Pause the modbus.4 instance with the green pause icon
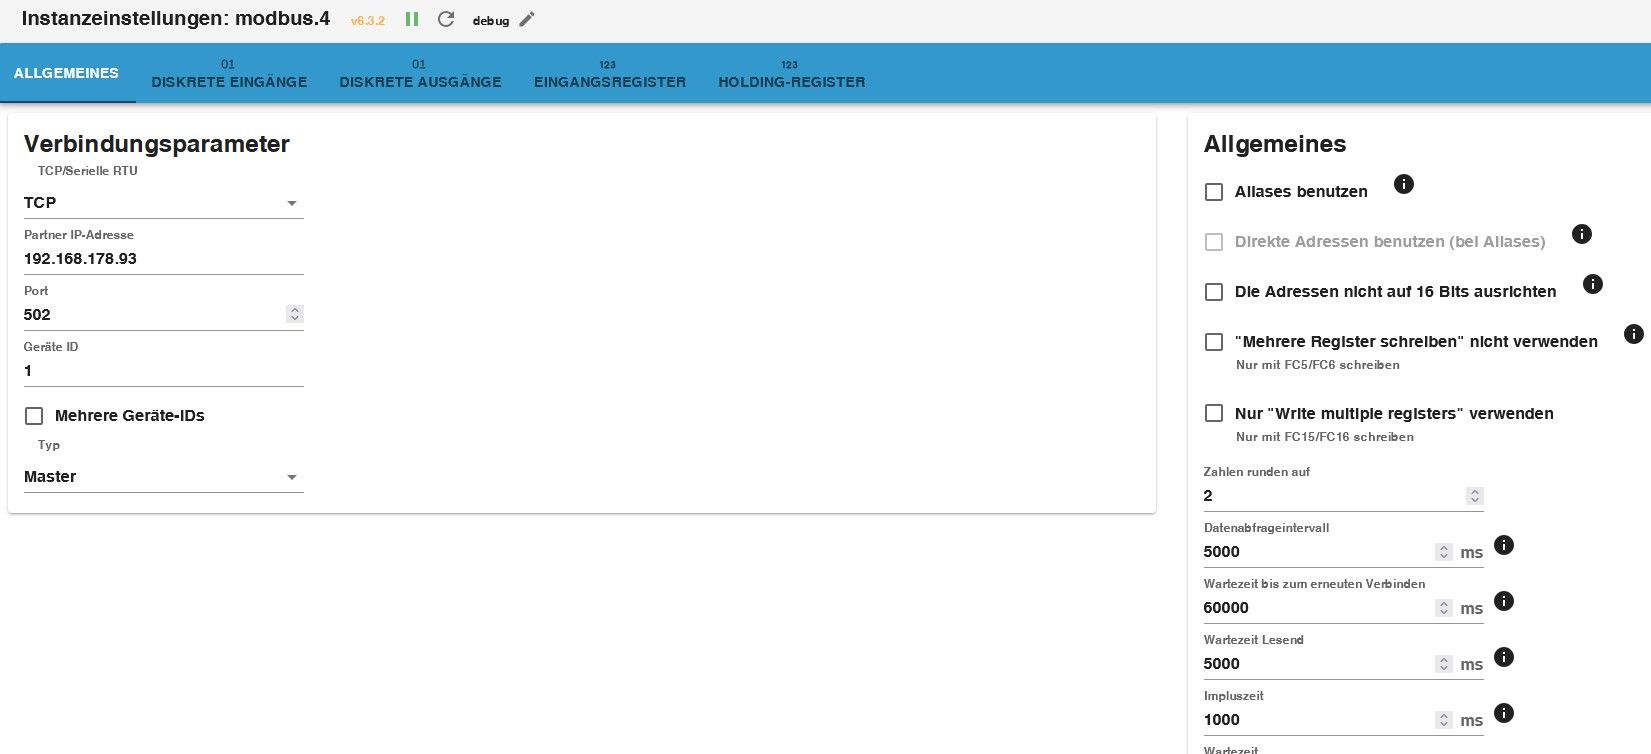Image resolution: width=1651 pixels, height=754 pixels. [412, 19]
